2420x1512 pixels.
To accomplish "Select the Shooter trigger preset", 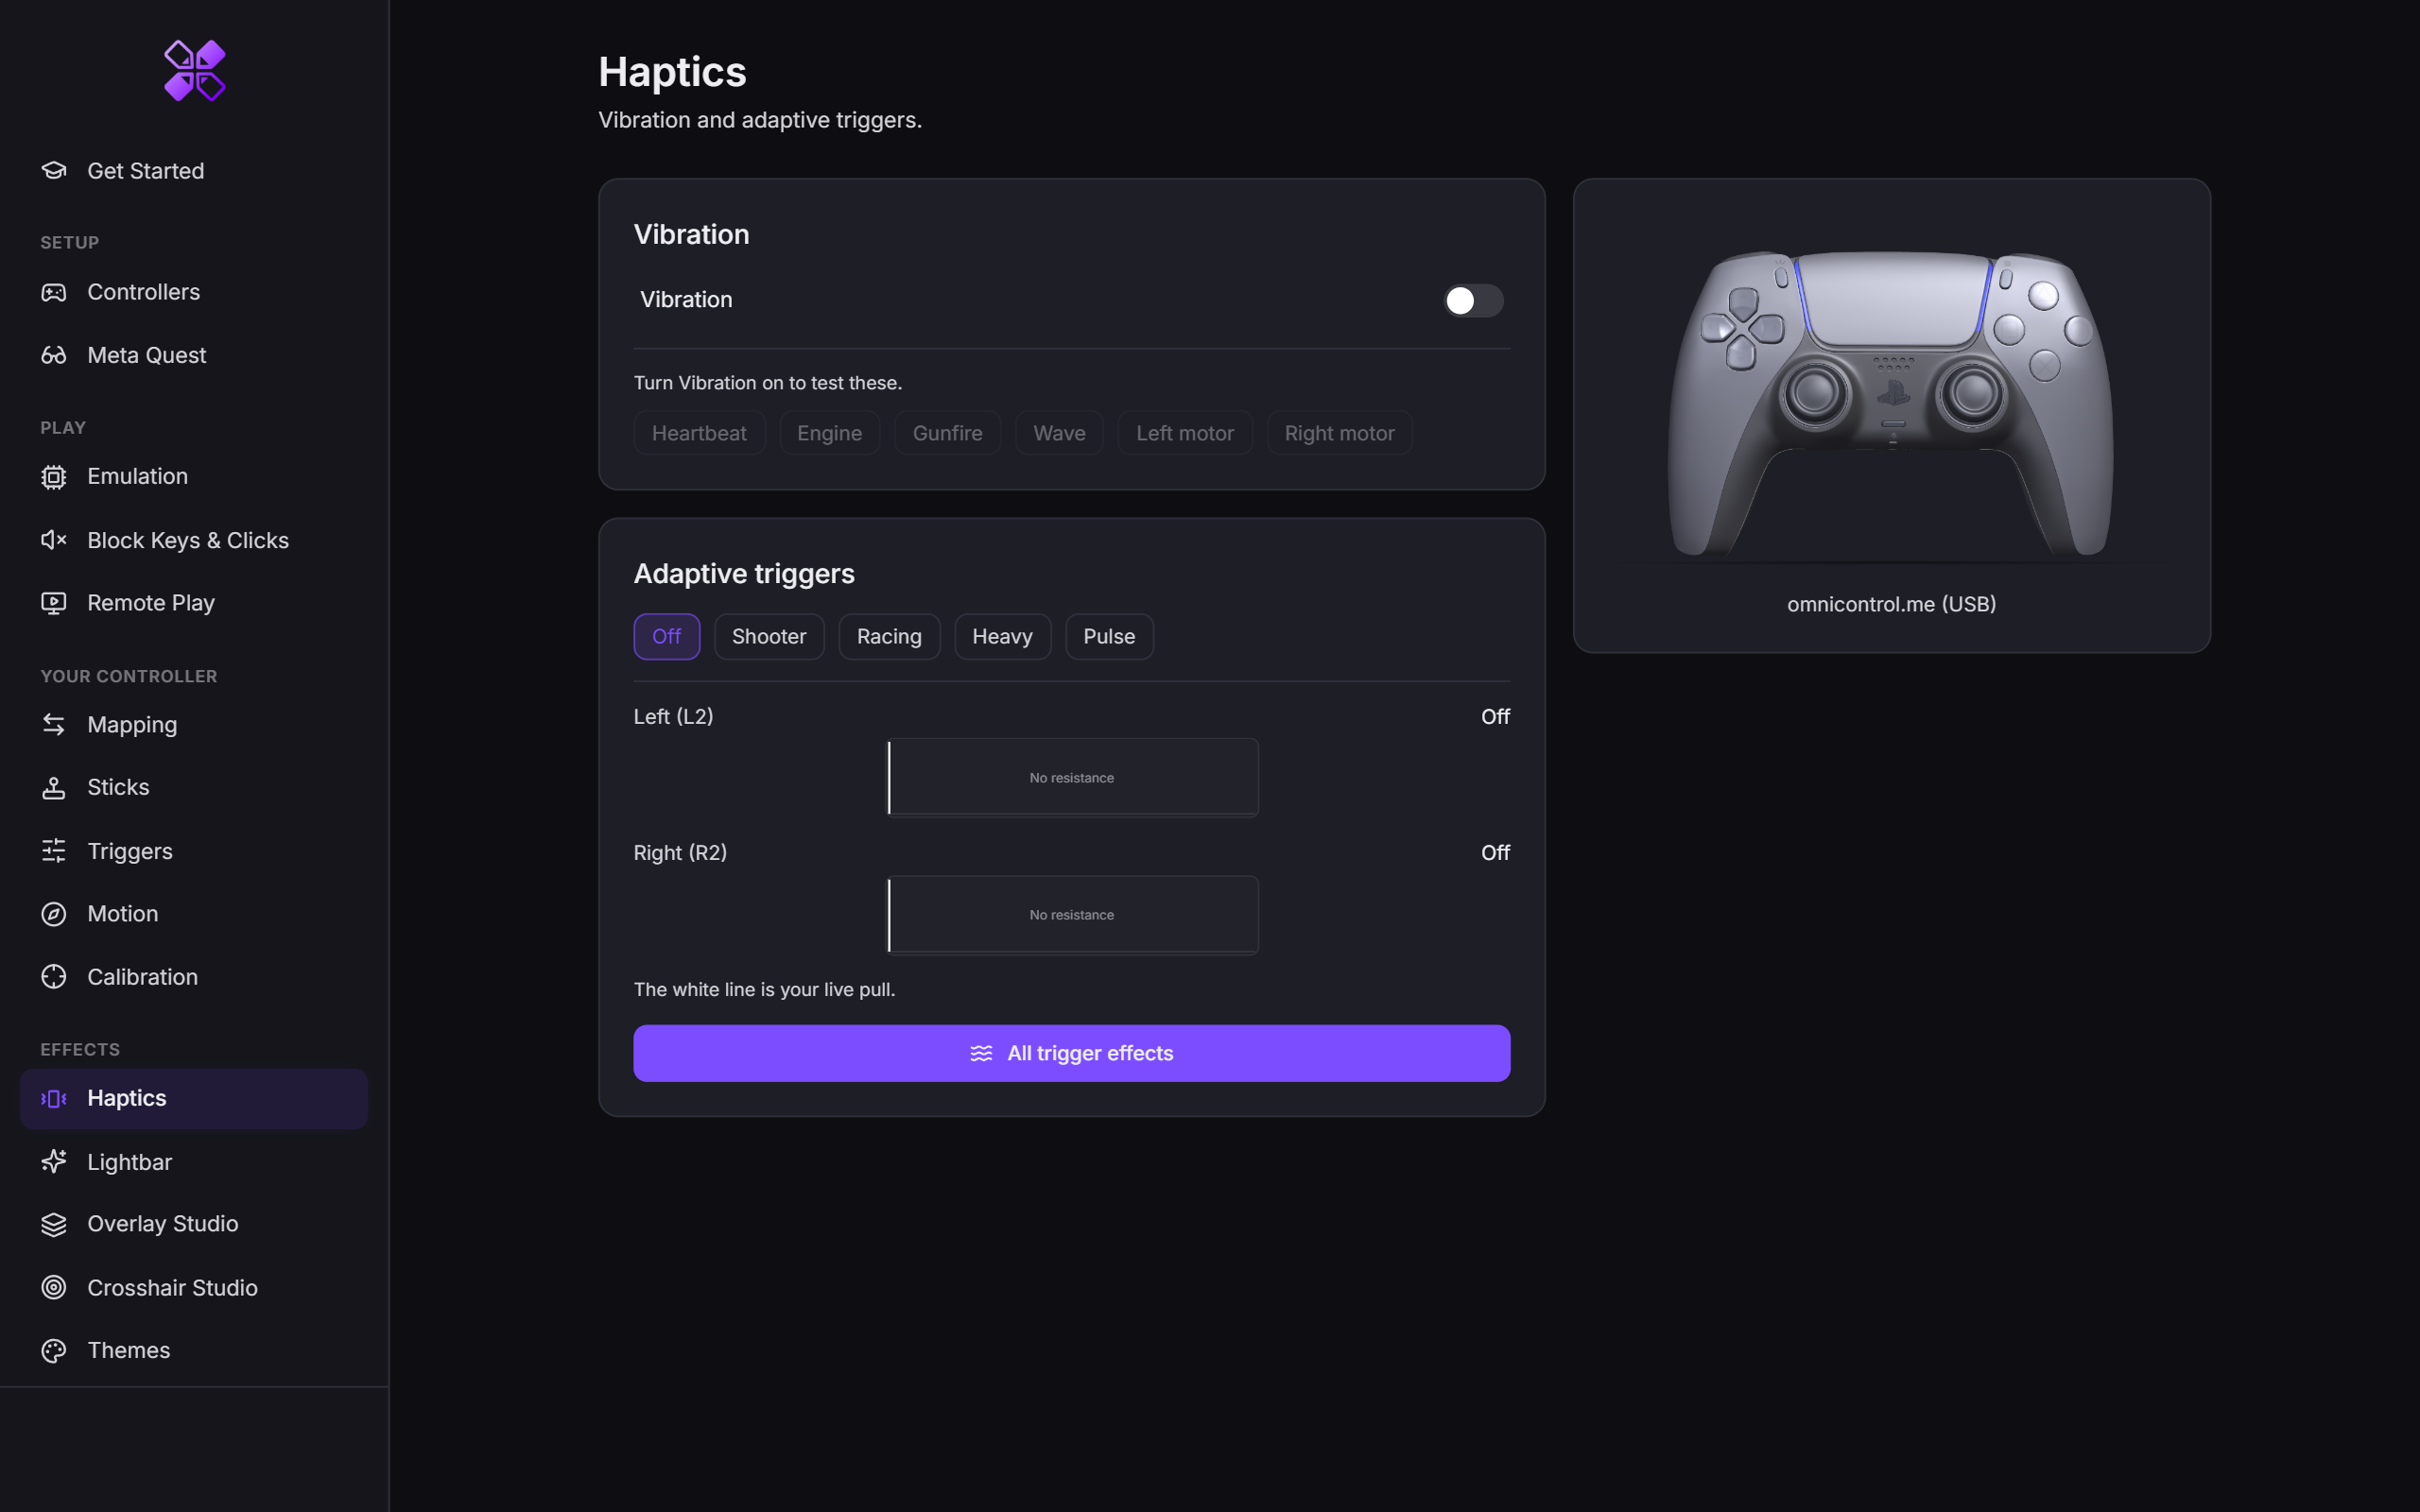I will click(x=769, y=637).
